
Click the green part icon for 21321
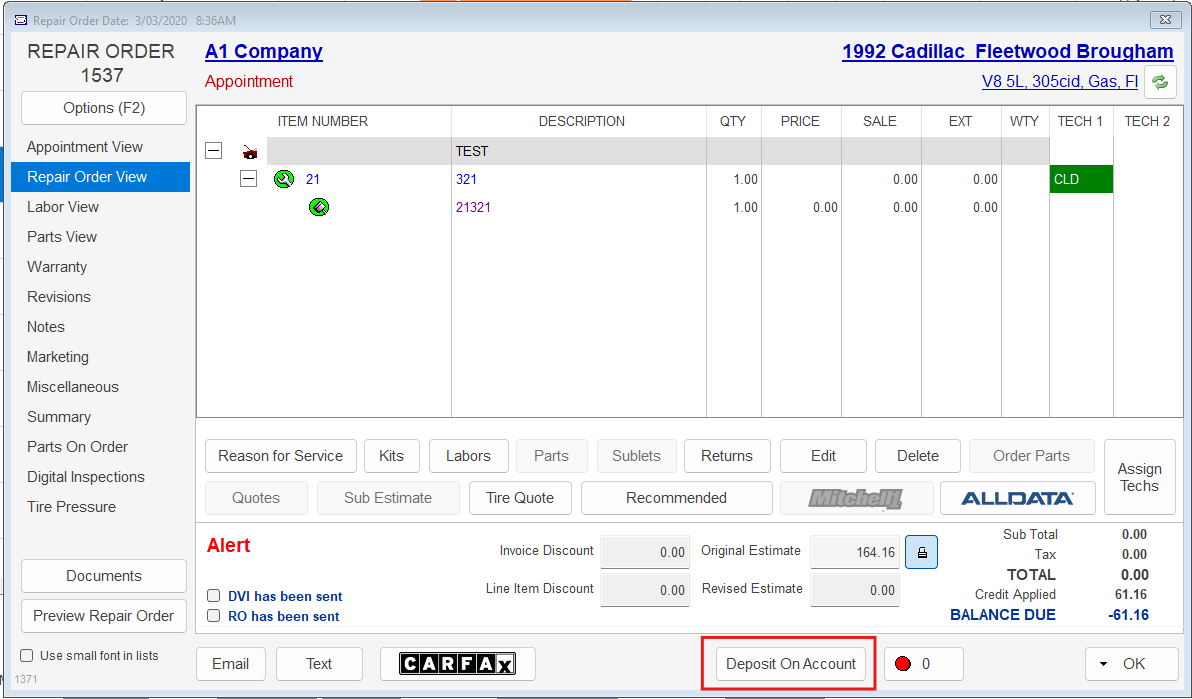click(319, 207)
